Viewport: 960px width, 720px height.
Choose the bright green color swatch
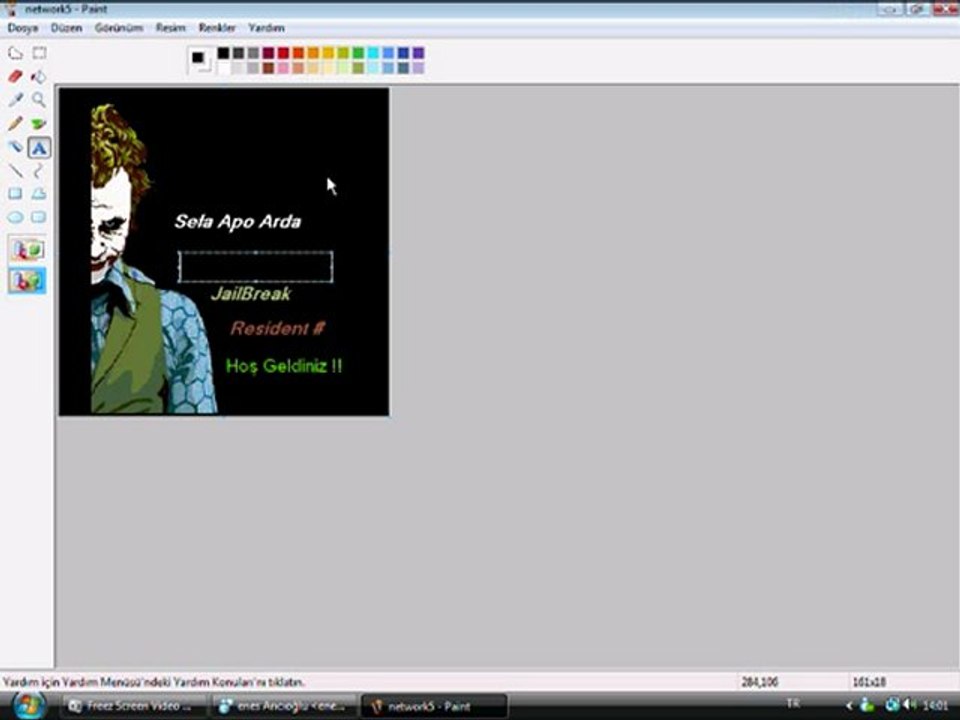click(x=358, y=53)
